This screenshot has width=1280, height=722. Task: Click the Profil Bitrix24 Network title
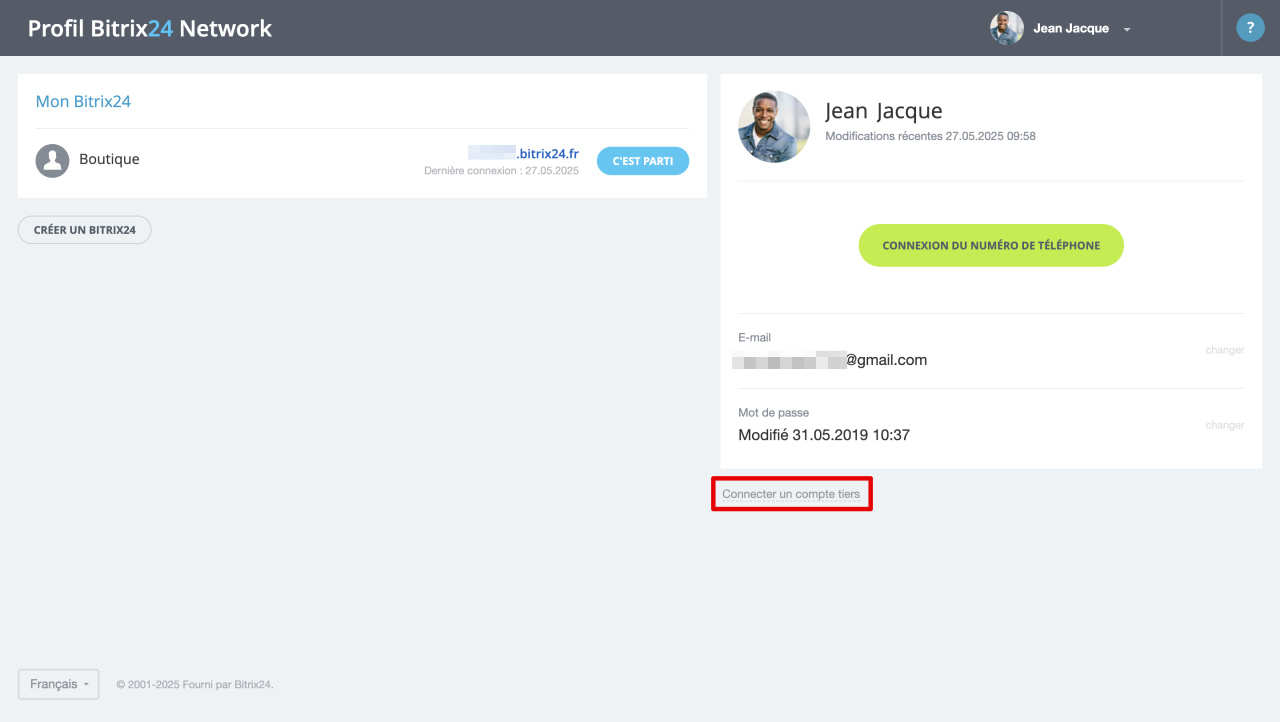point(150,28)
